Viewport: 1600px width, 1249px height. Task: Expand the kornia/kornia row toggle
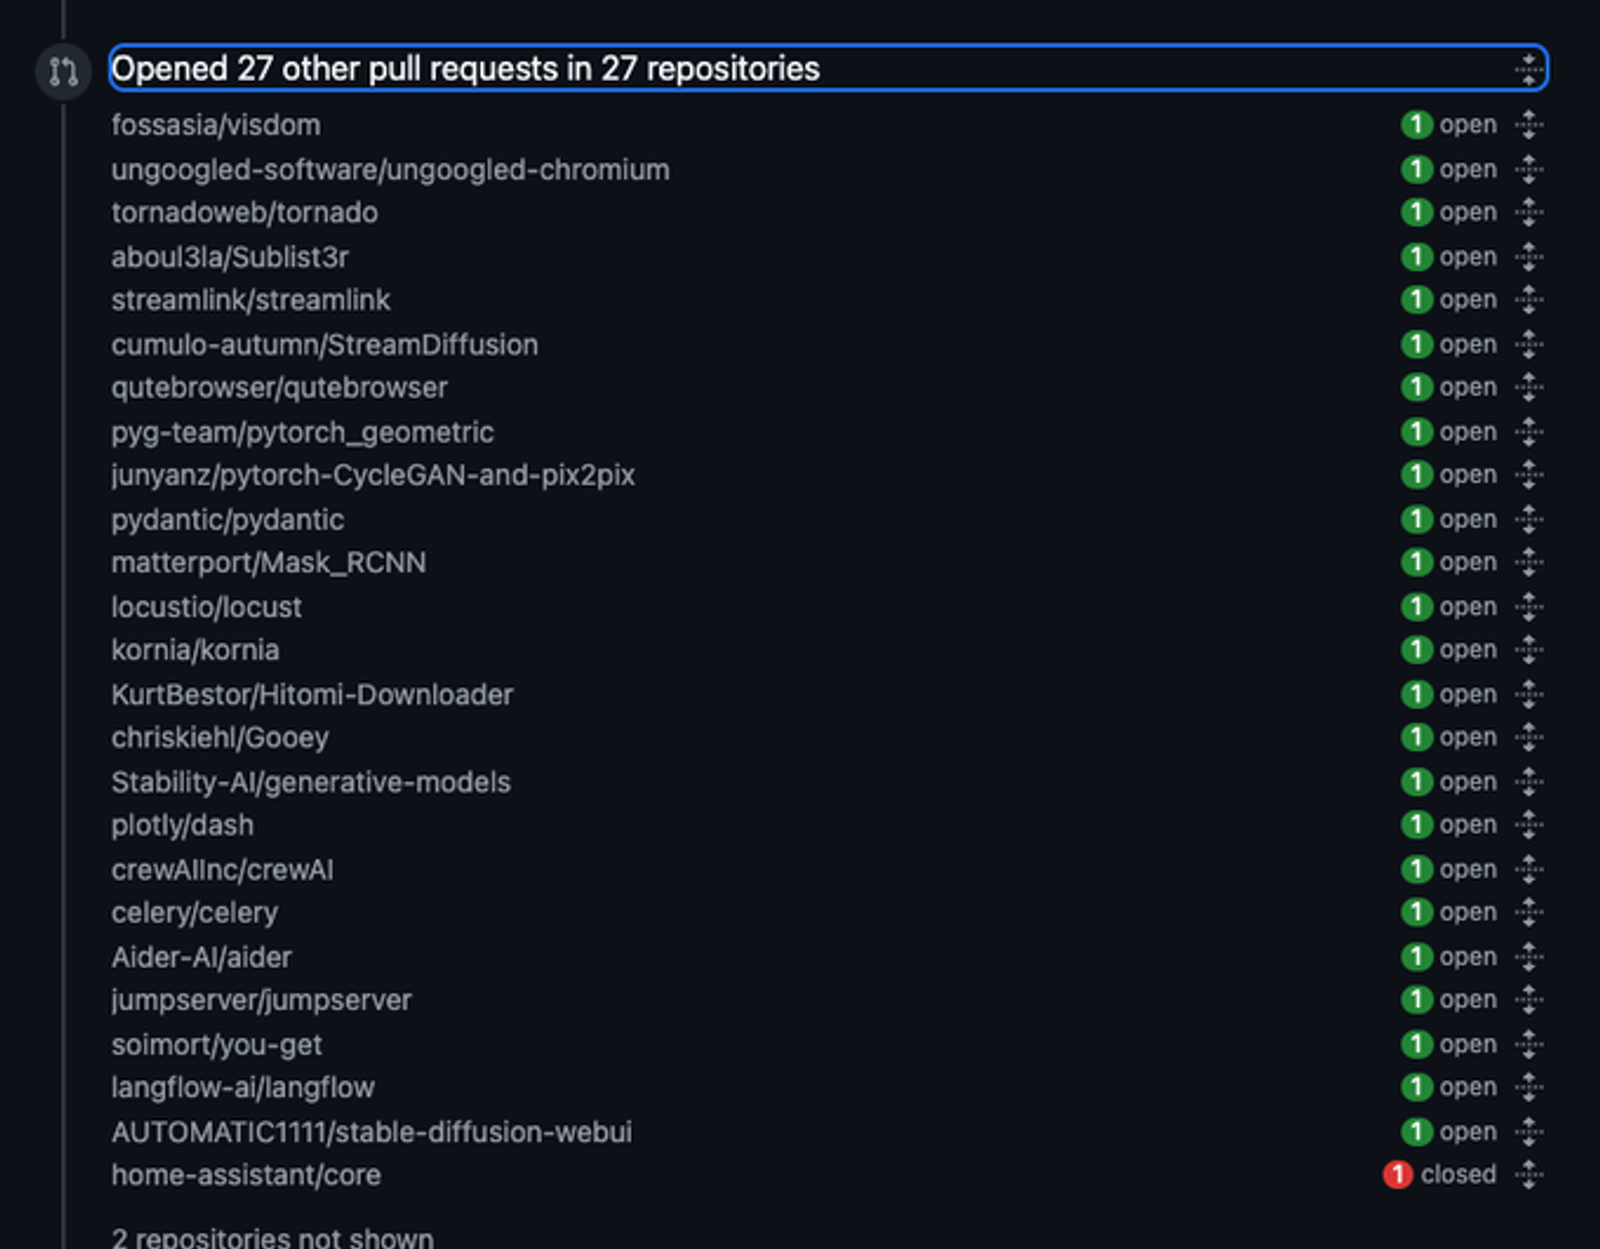(x=1528, y=650)
